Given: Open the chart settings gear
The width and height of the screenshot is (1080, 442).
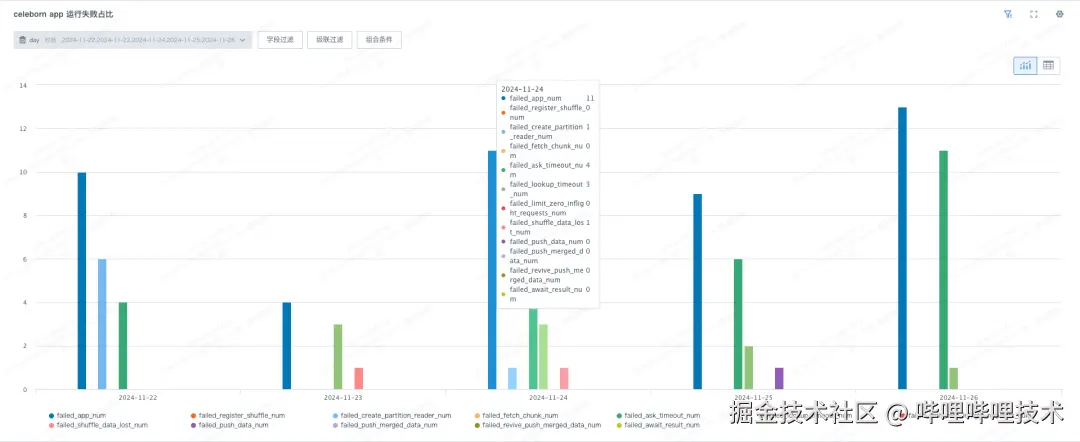Looking at the screenshot, I should point(1060,14).
